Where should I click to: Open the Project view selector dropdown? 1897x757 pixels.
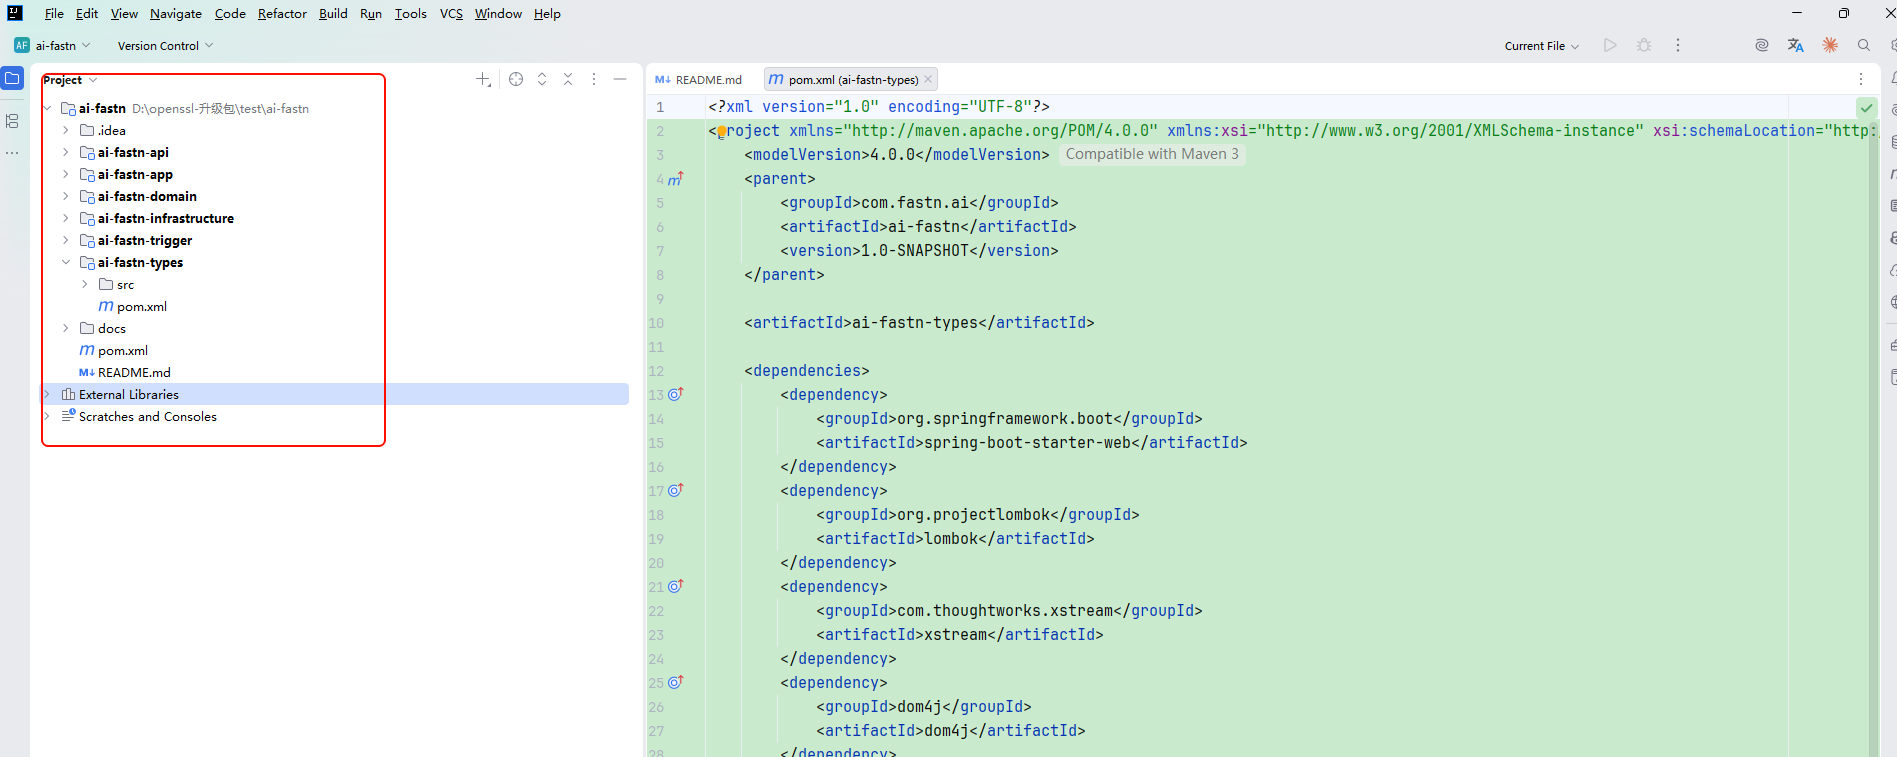[70, 80]
